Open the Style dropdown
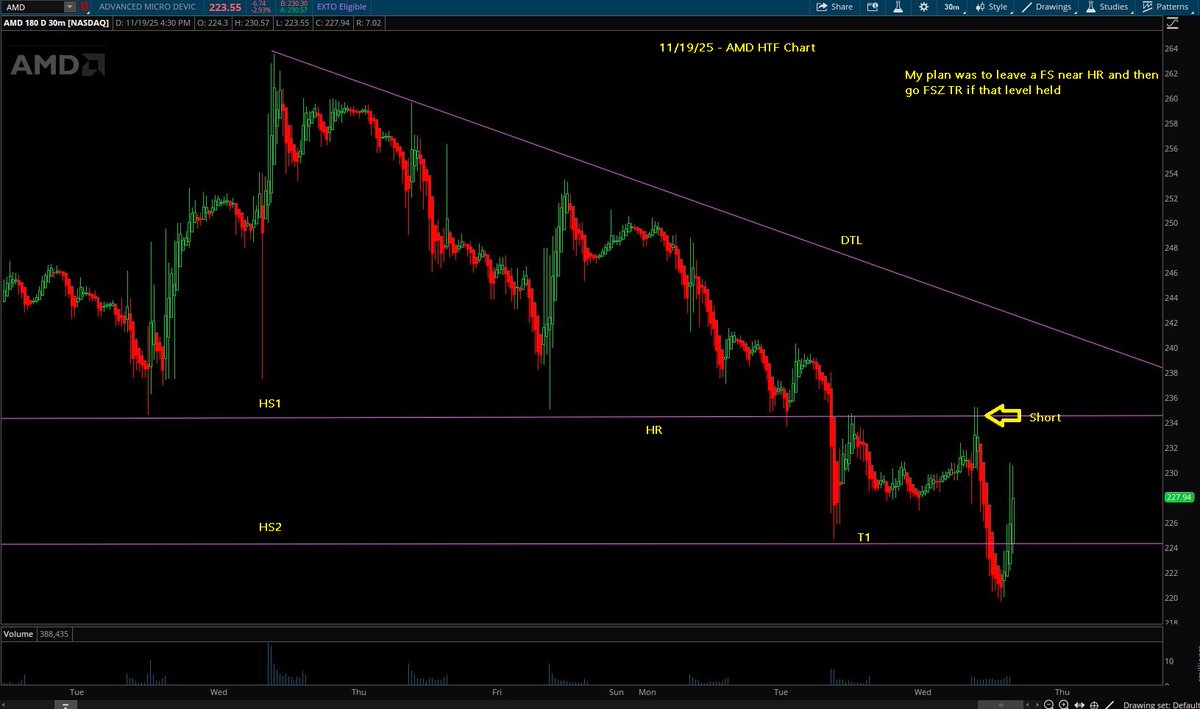1200x709 pixels. pos(992,7)
